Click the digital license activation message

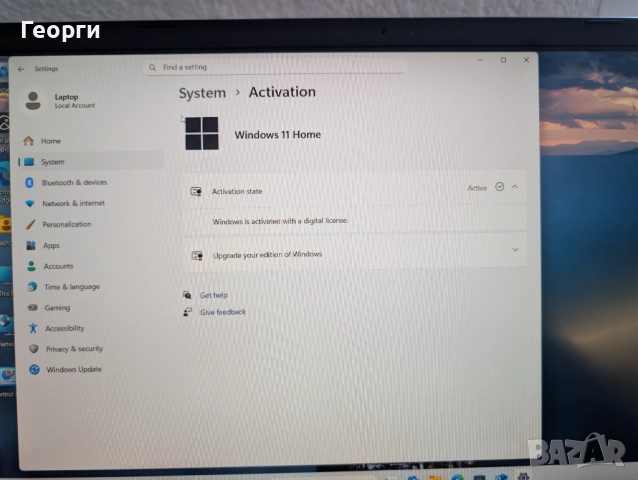point(280,221)
